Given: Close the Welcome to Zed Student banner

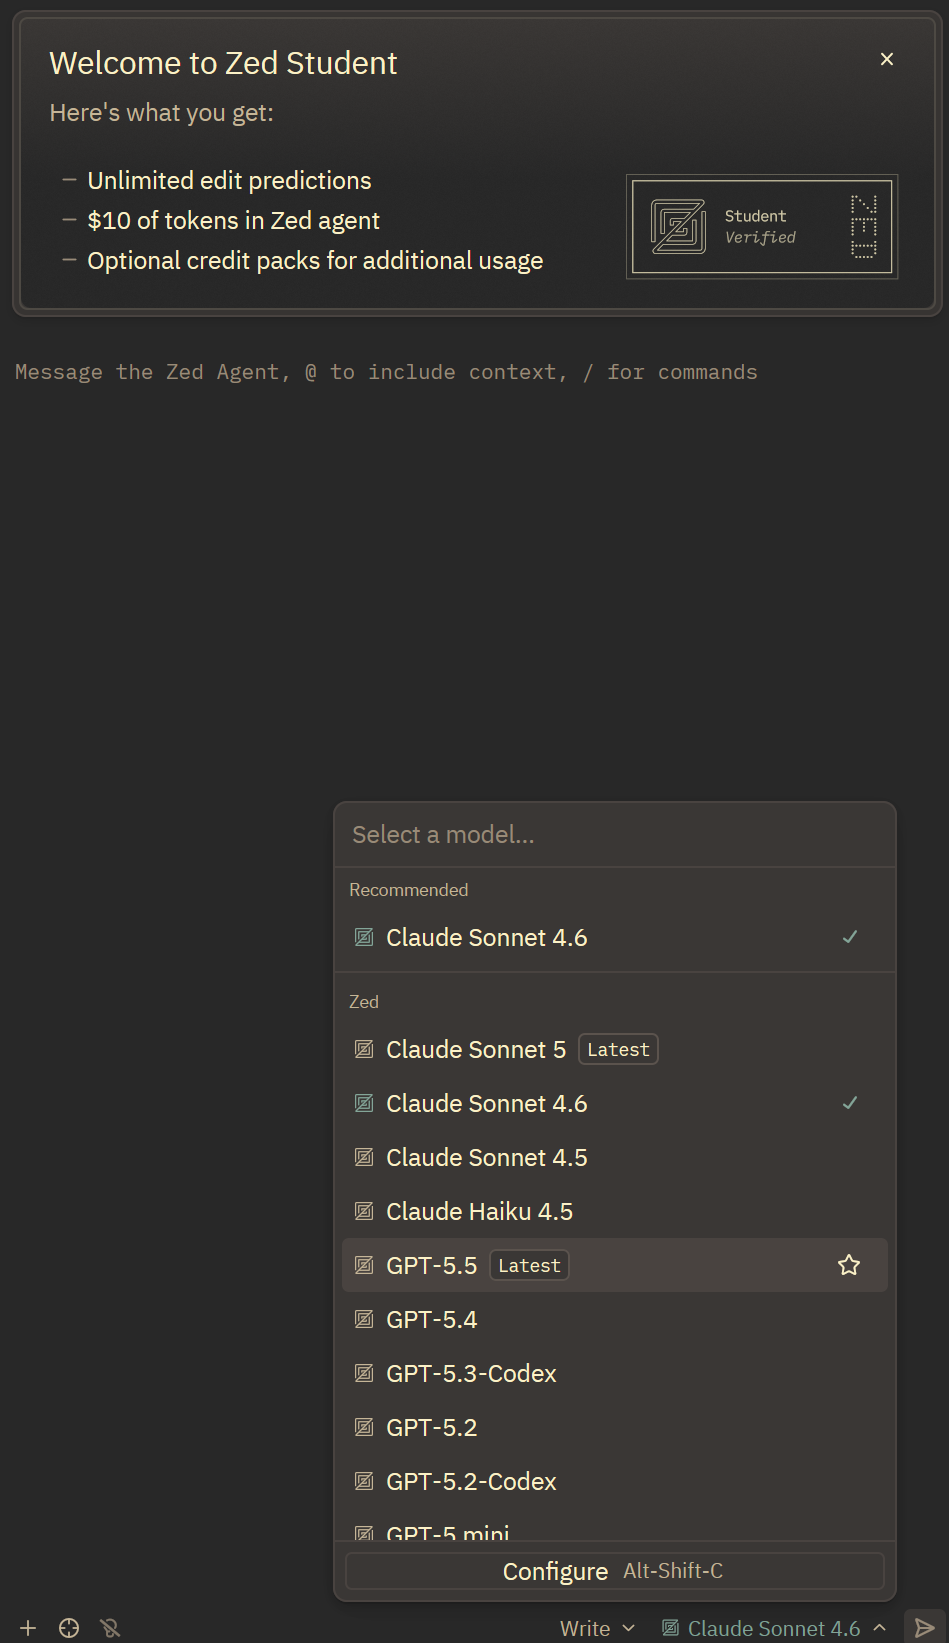Looking at the screenshot, I should [887, 59].
